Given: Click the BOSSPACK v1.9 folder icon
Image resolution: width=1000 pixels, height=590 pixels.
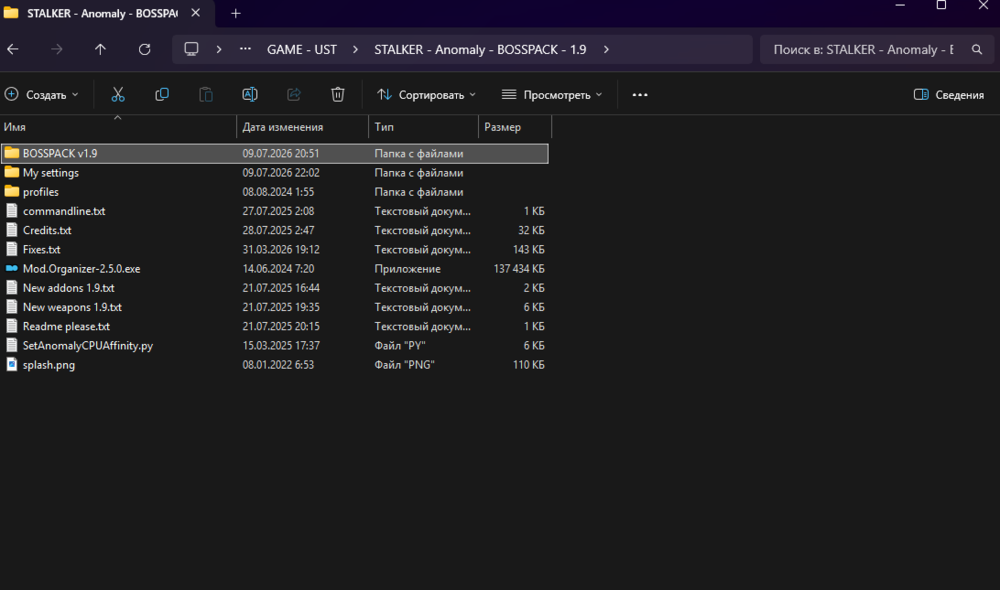Looking at the screenshot, I should (11, 153).
